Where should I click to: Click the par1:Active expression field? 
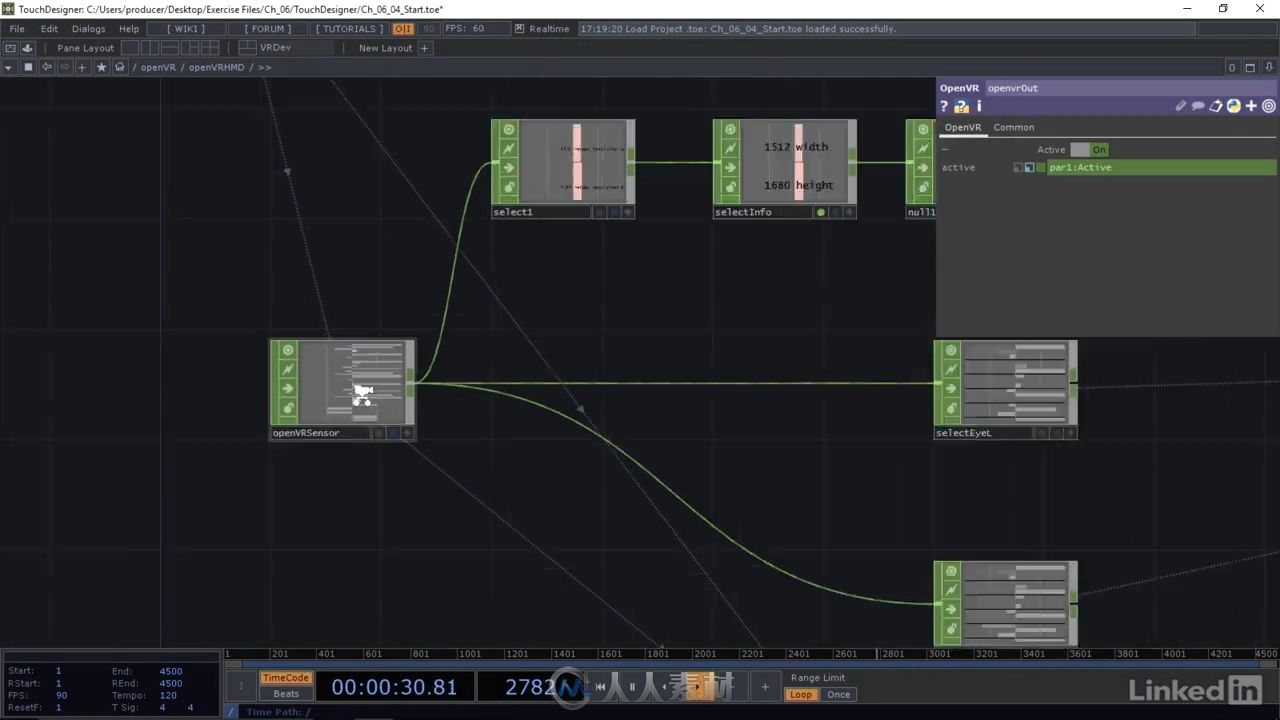1161,167
